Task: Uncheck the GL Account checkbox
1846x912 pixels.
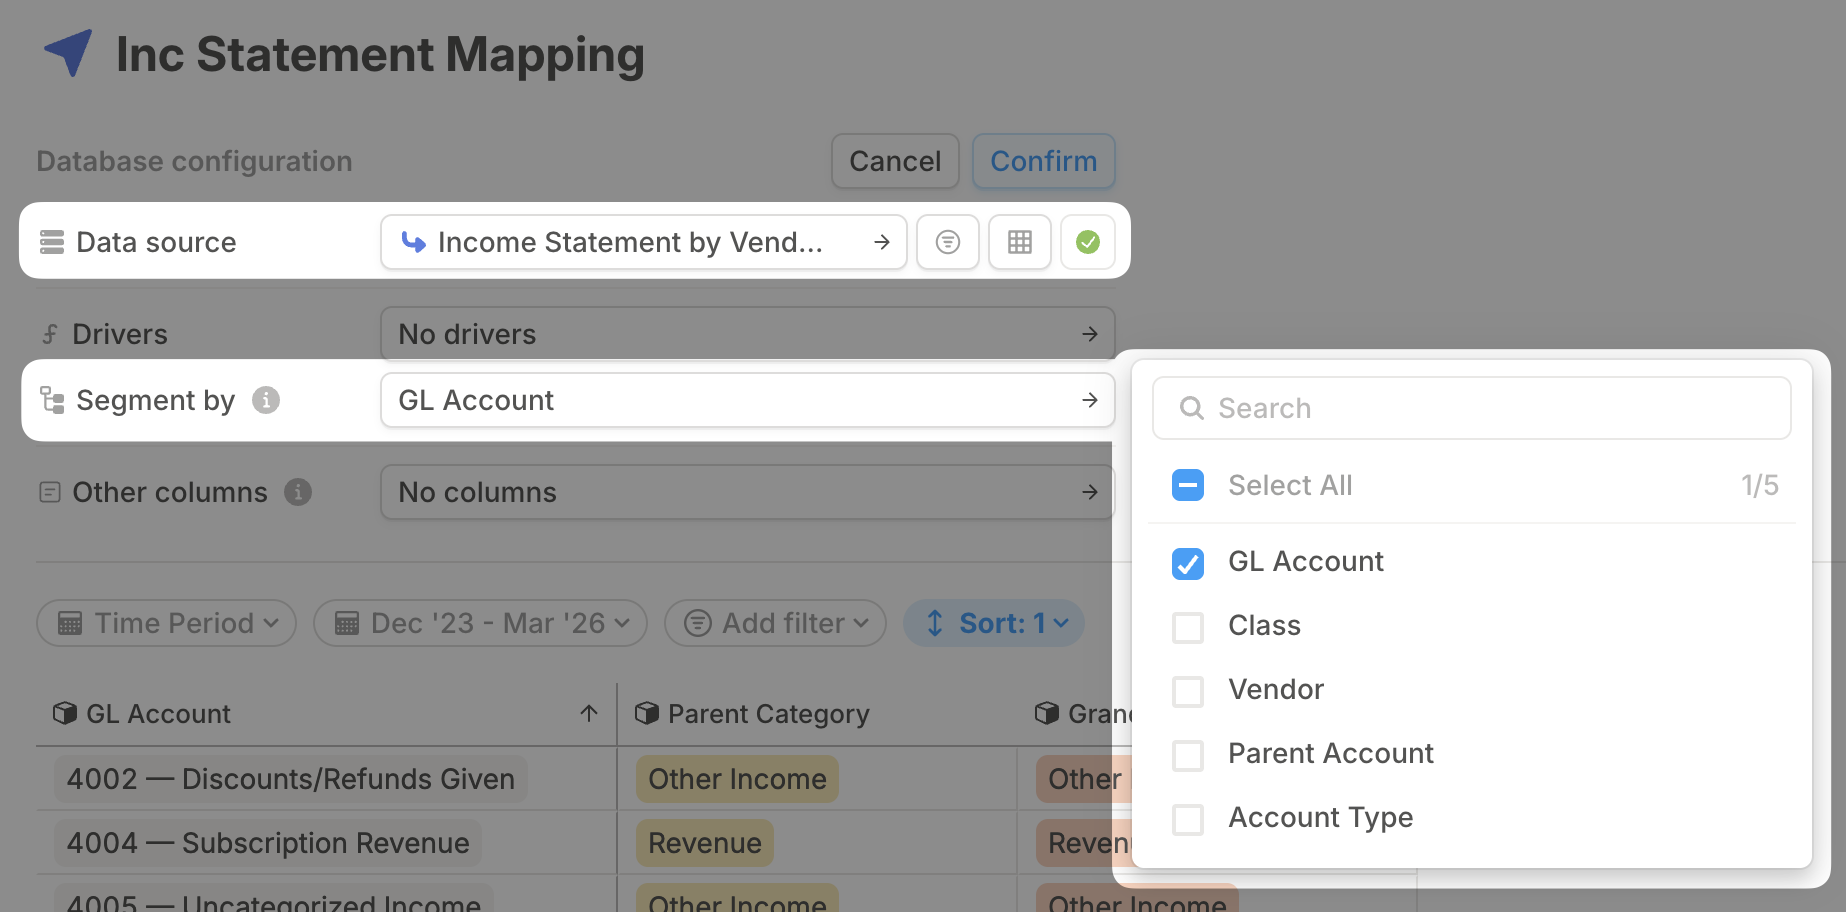Action: (x=1188, y=564)
